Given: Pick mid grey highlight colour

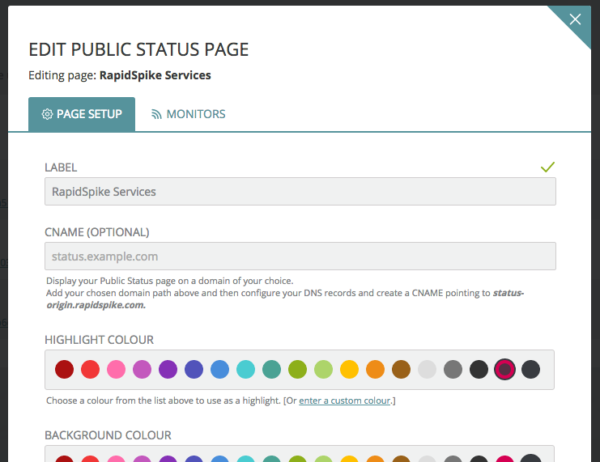Looking at the screenshot, I should coord(453,369).
